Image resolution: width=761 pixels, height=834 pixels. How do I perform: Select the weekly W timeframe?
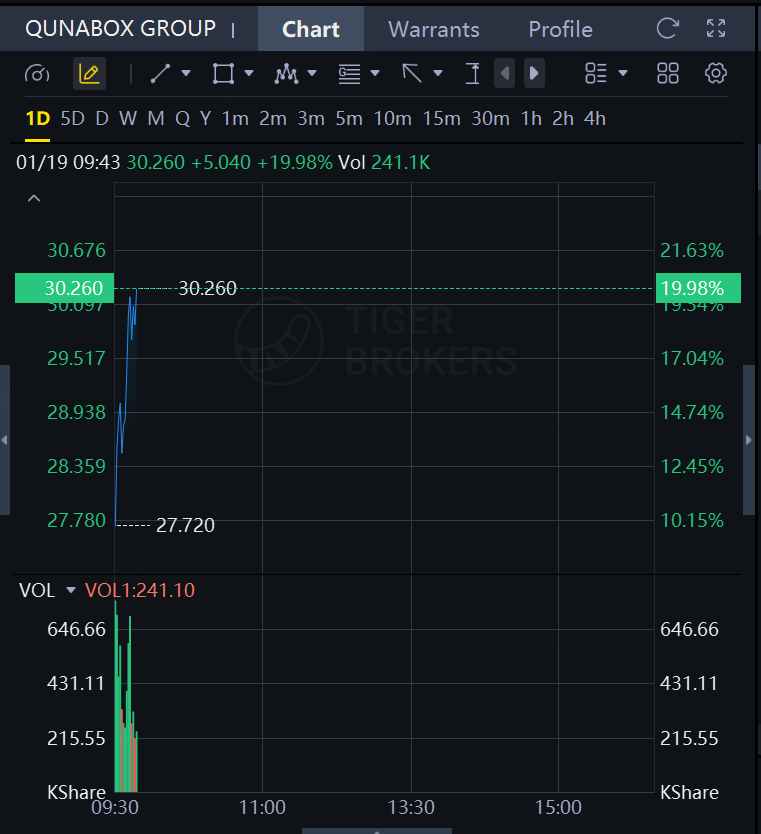128,119
